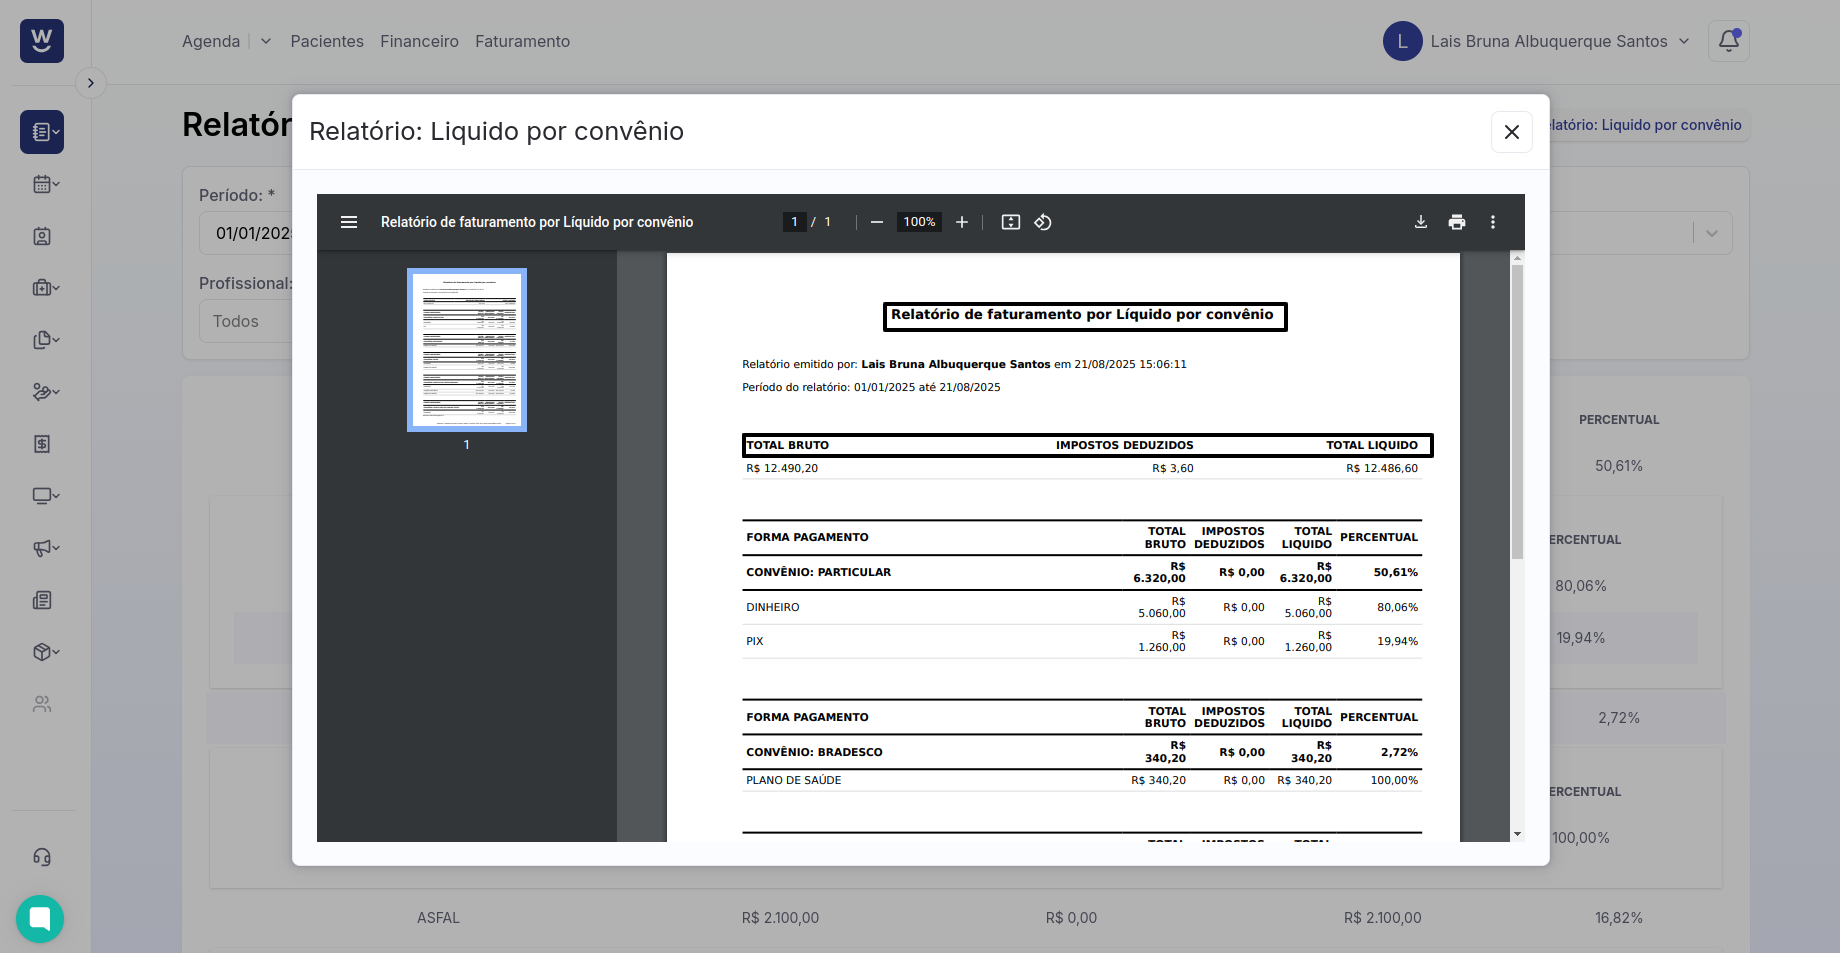This screenshot has height=953, width=1840.
Task: Click the 'CONVÊNIO: PARTICULAR' row in PDF
Action: 1082,572
